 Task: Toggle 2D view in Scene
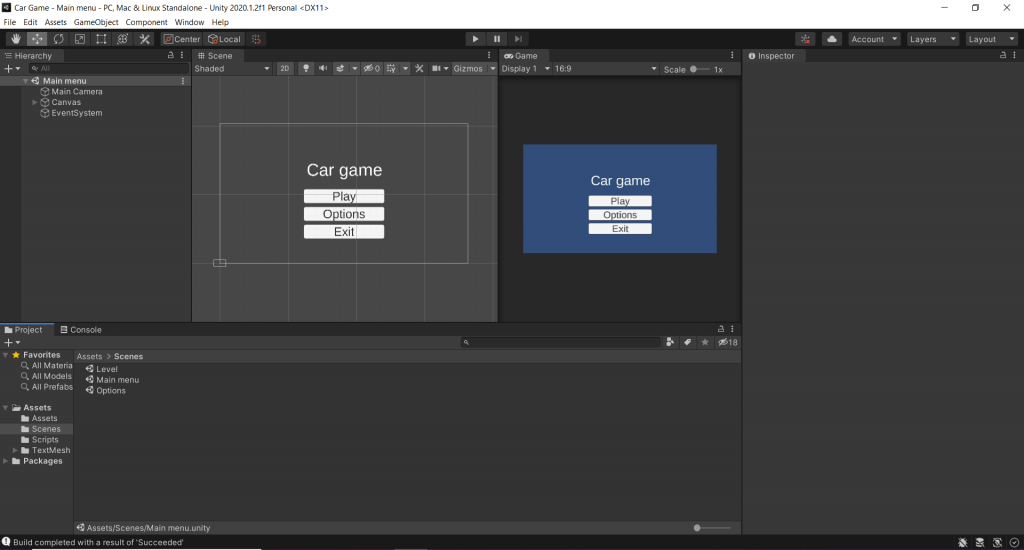pos(284,69)
